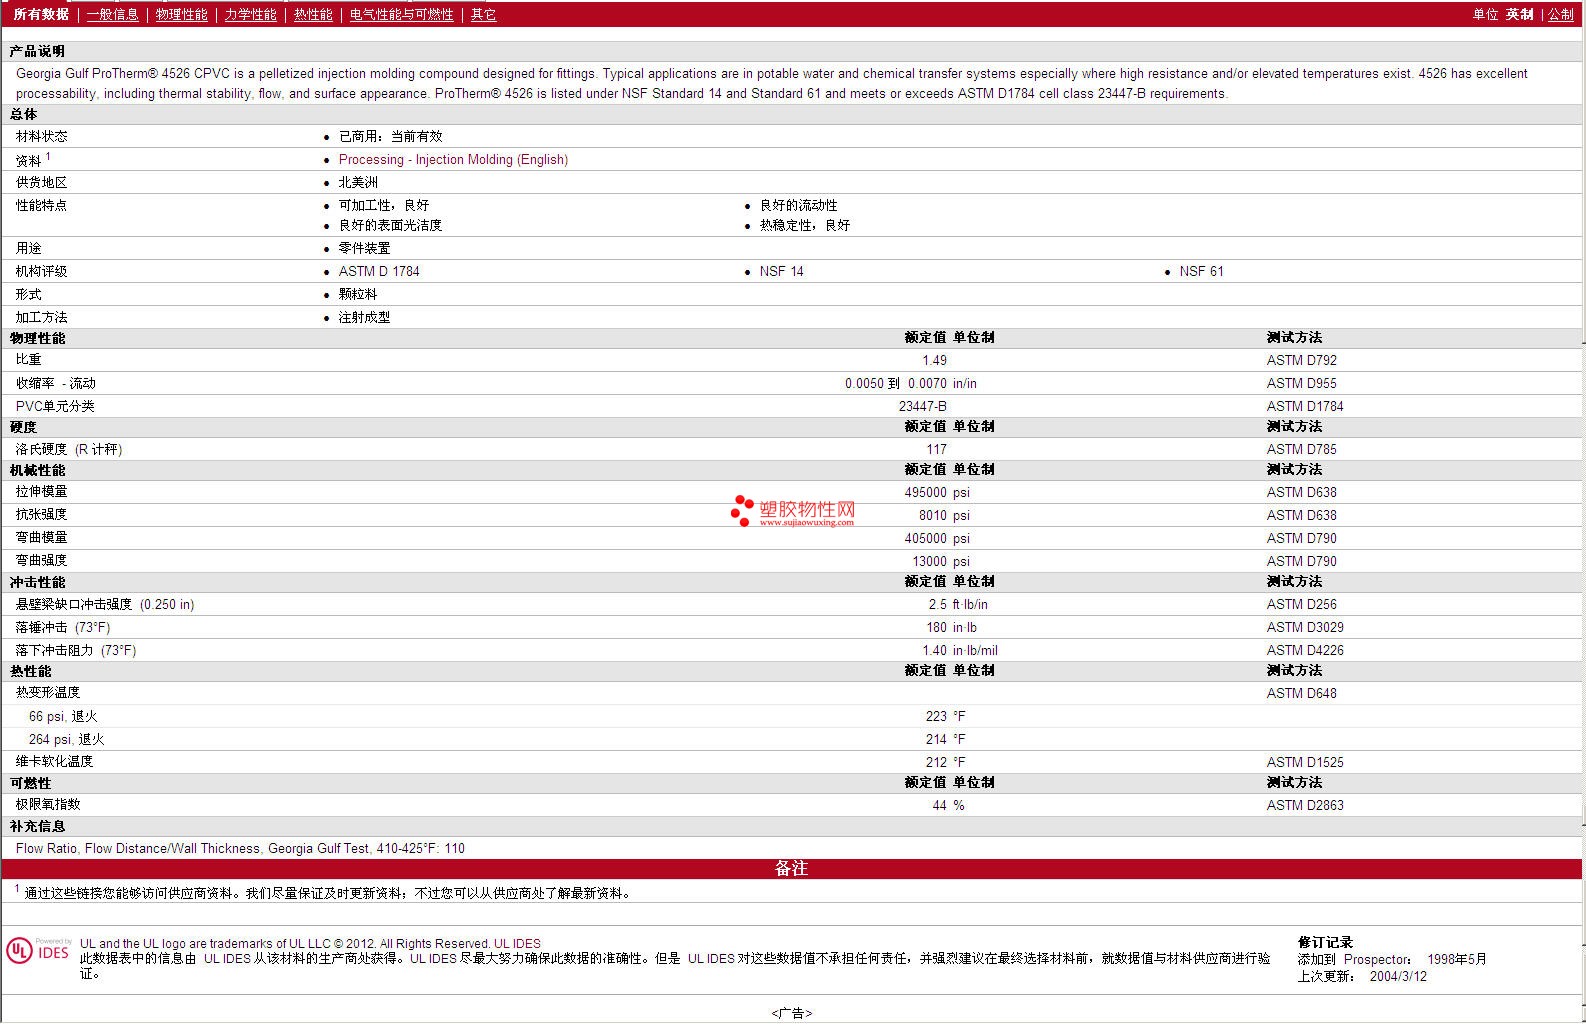Click ASTM D4226 in 落下冲击阻力 row
The height and width of the screenshot is (1024, 1586).
point(1305,650)
